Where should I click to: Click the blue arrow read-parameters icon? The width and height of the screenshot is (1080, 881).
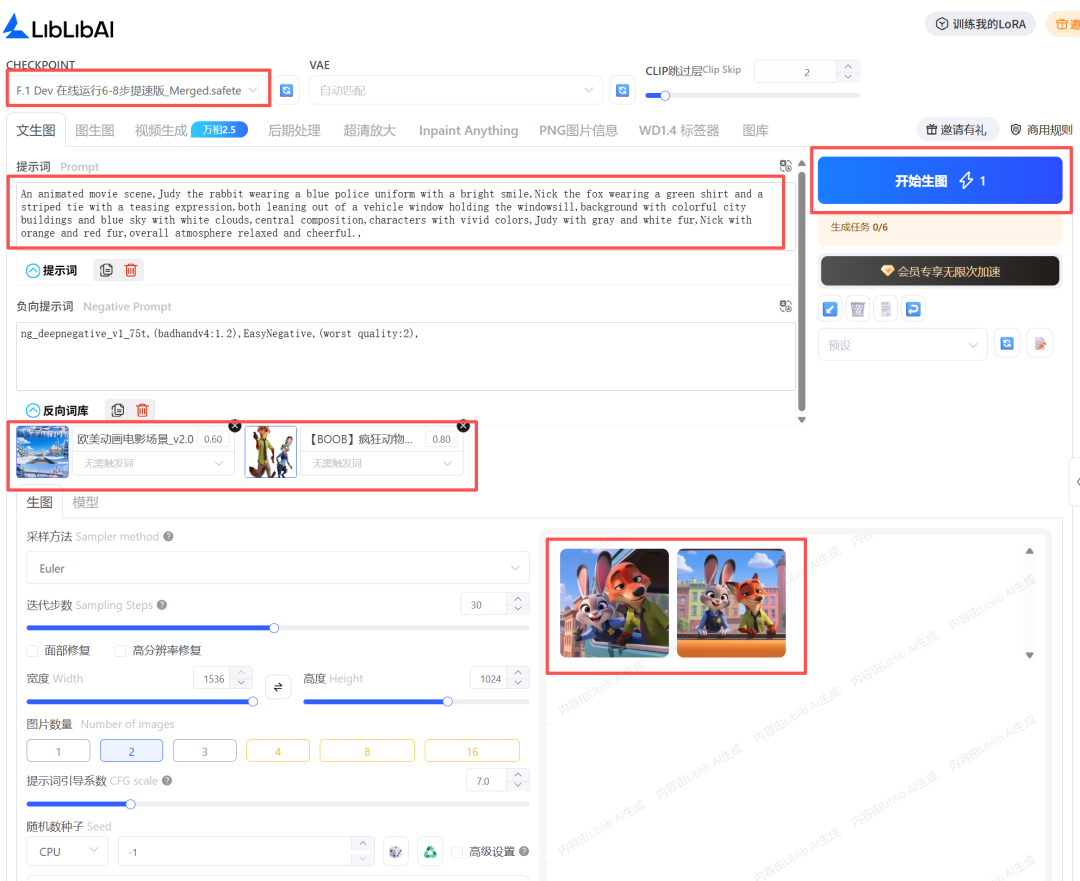coord(831,309)
